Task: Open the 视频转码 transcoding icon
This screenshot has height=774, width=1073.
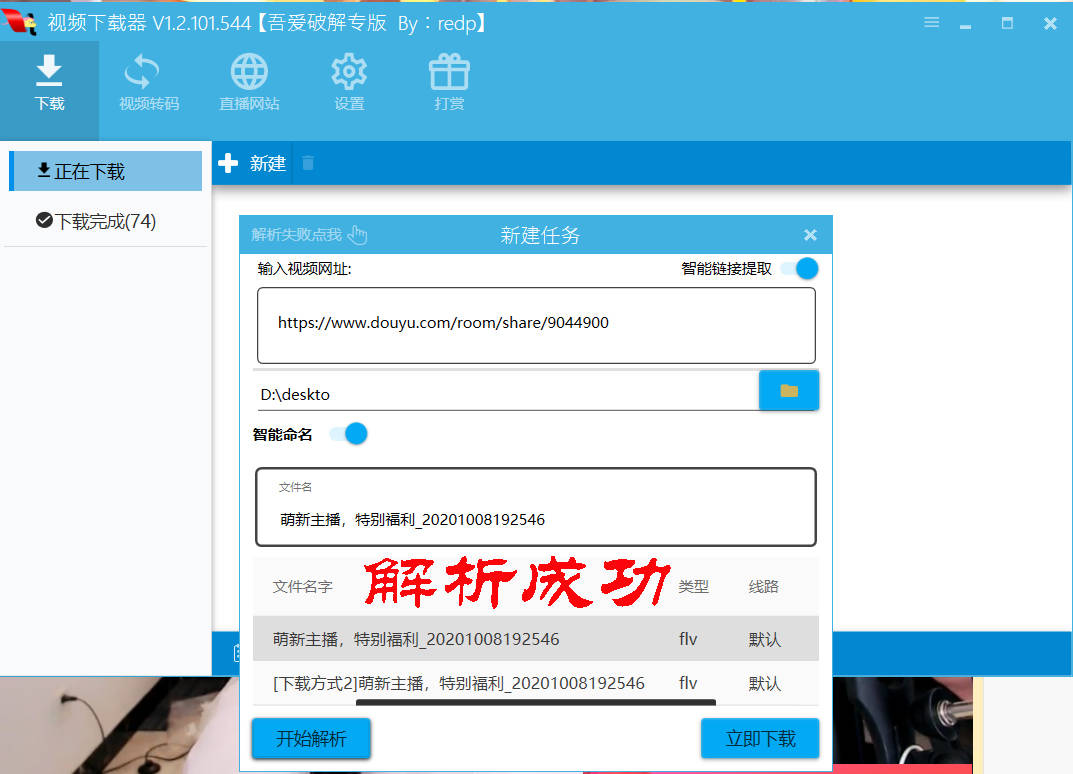Action: [142, 71]
